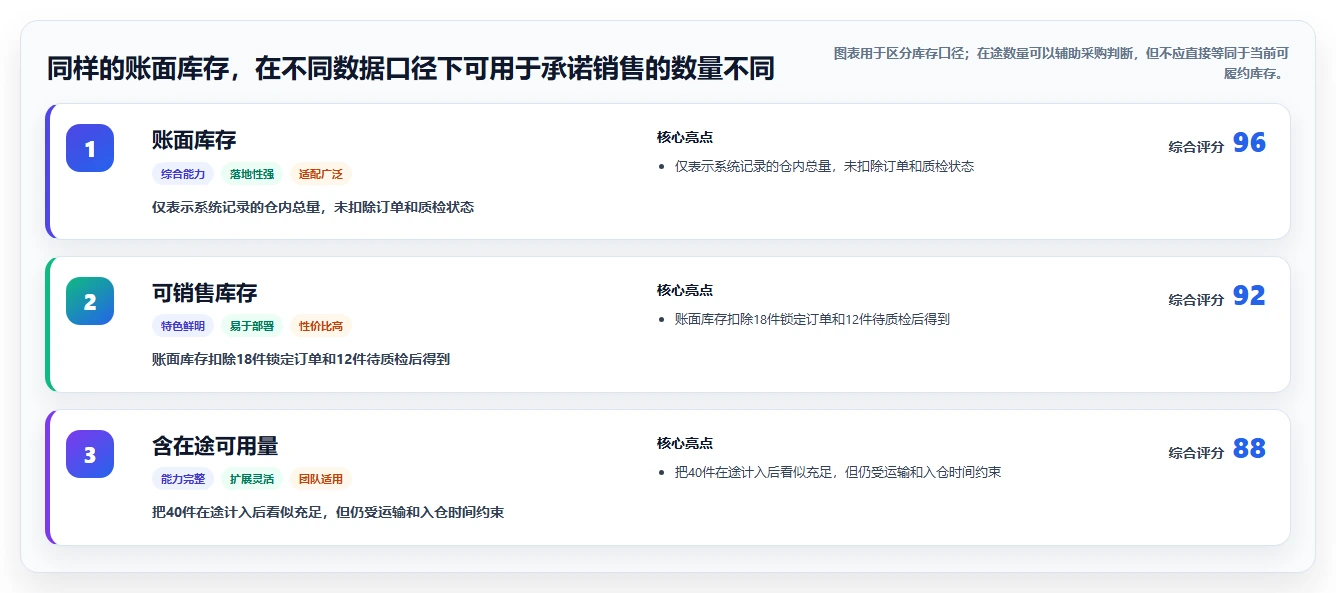The image size is (1336, 593).
Task: Select the 账面库存 card title
Action: coord(194,139)
